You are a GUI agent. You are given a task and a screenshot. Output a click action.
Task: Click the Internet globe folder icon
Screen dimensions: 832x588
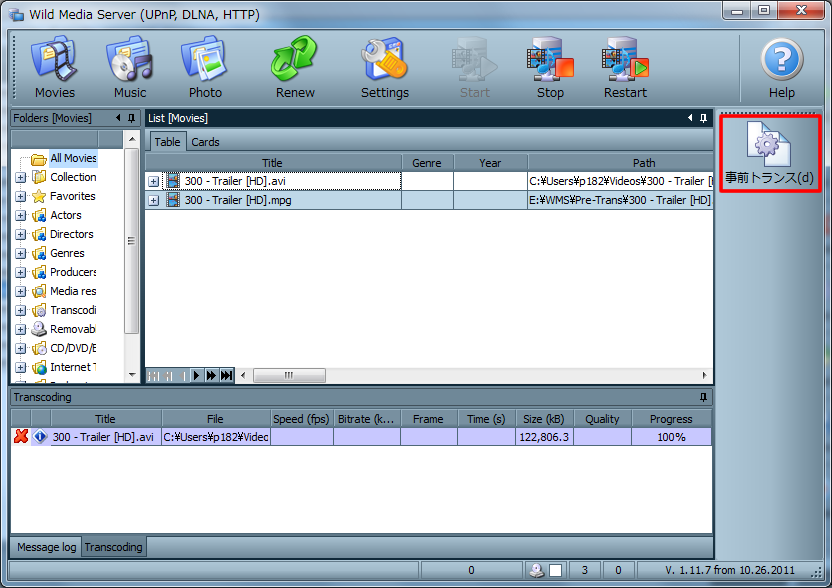pyautogui.click(x=39, y=367)
